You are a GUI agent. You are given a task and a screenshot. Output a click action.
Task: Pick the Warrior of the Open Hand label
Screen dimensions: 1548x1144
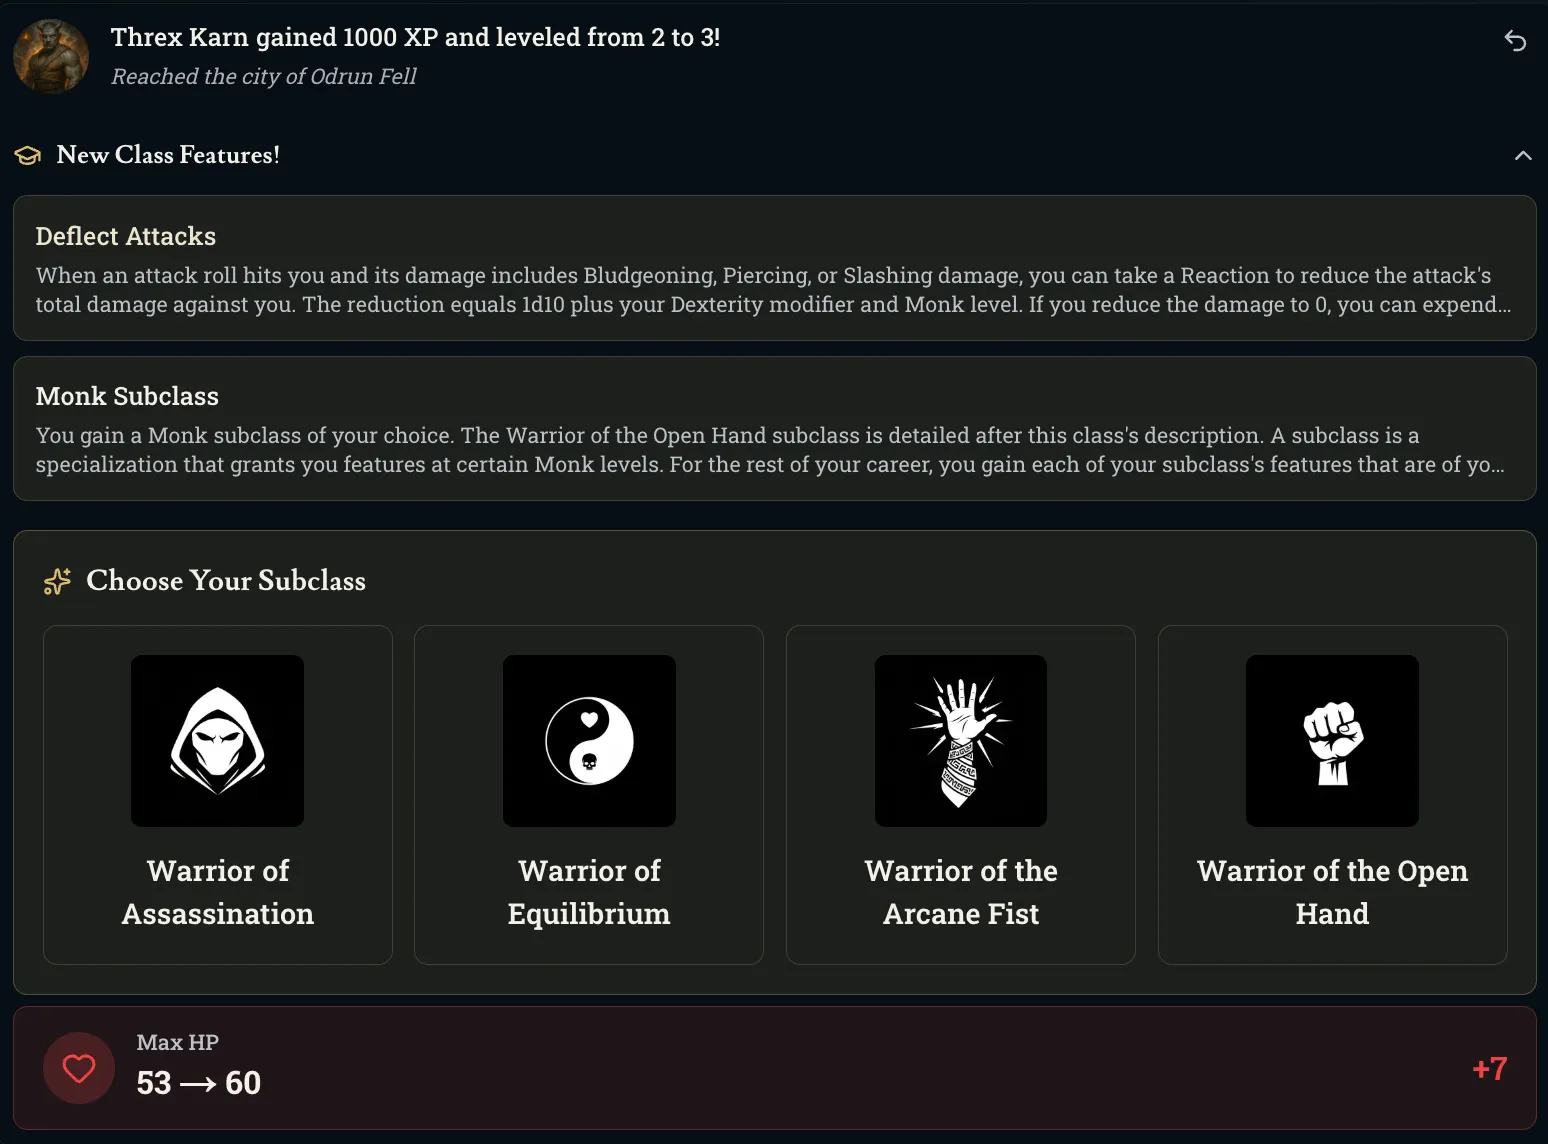point(1332,892)
